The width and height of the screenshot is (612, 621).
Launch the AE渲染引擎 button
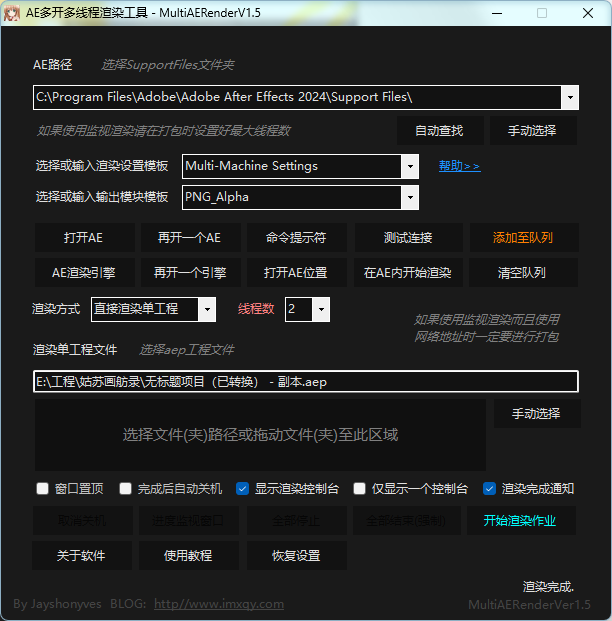click(84, 272)
